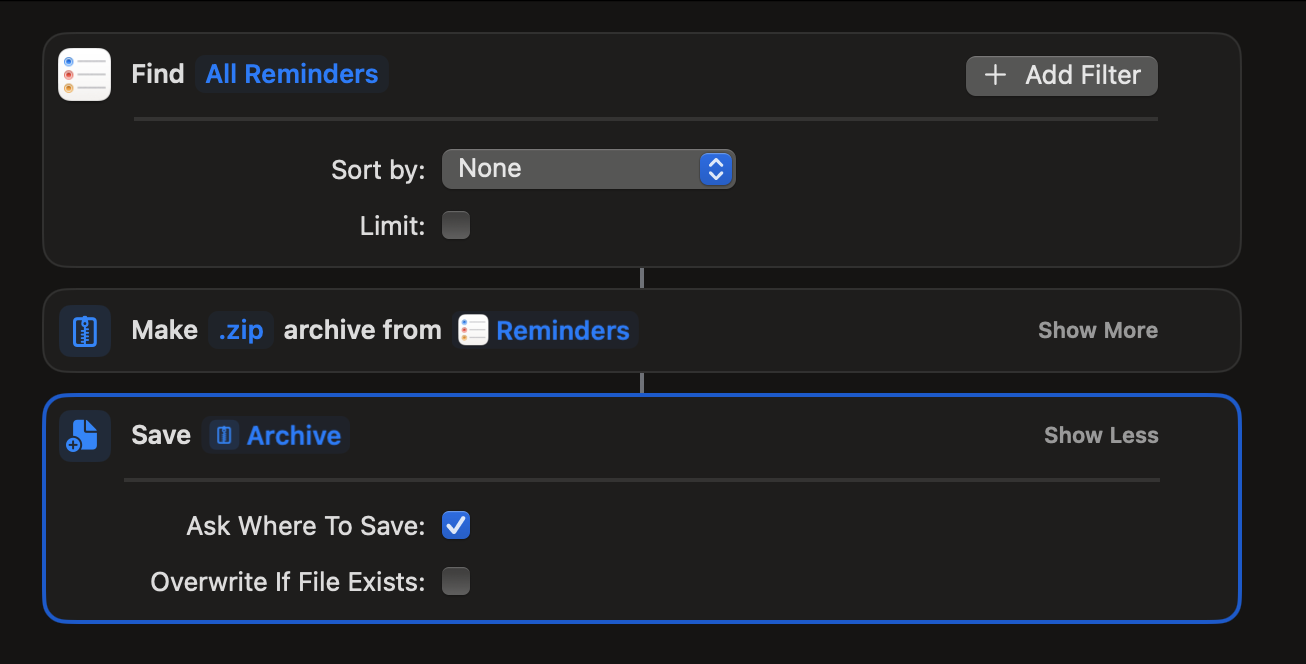
Task: Click the Reminders app icon in Find action
Action: (x=85, y=75)
